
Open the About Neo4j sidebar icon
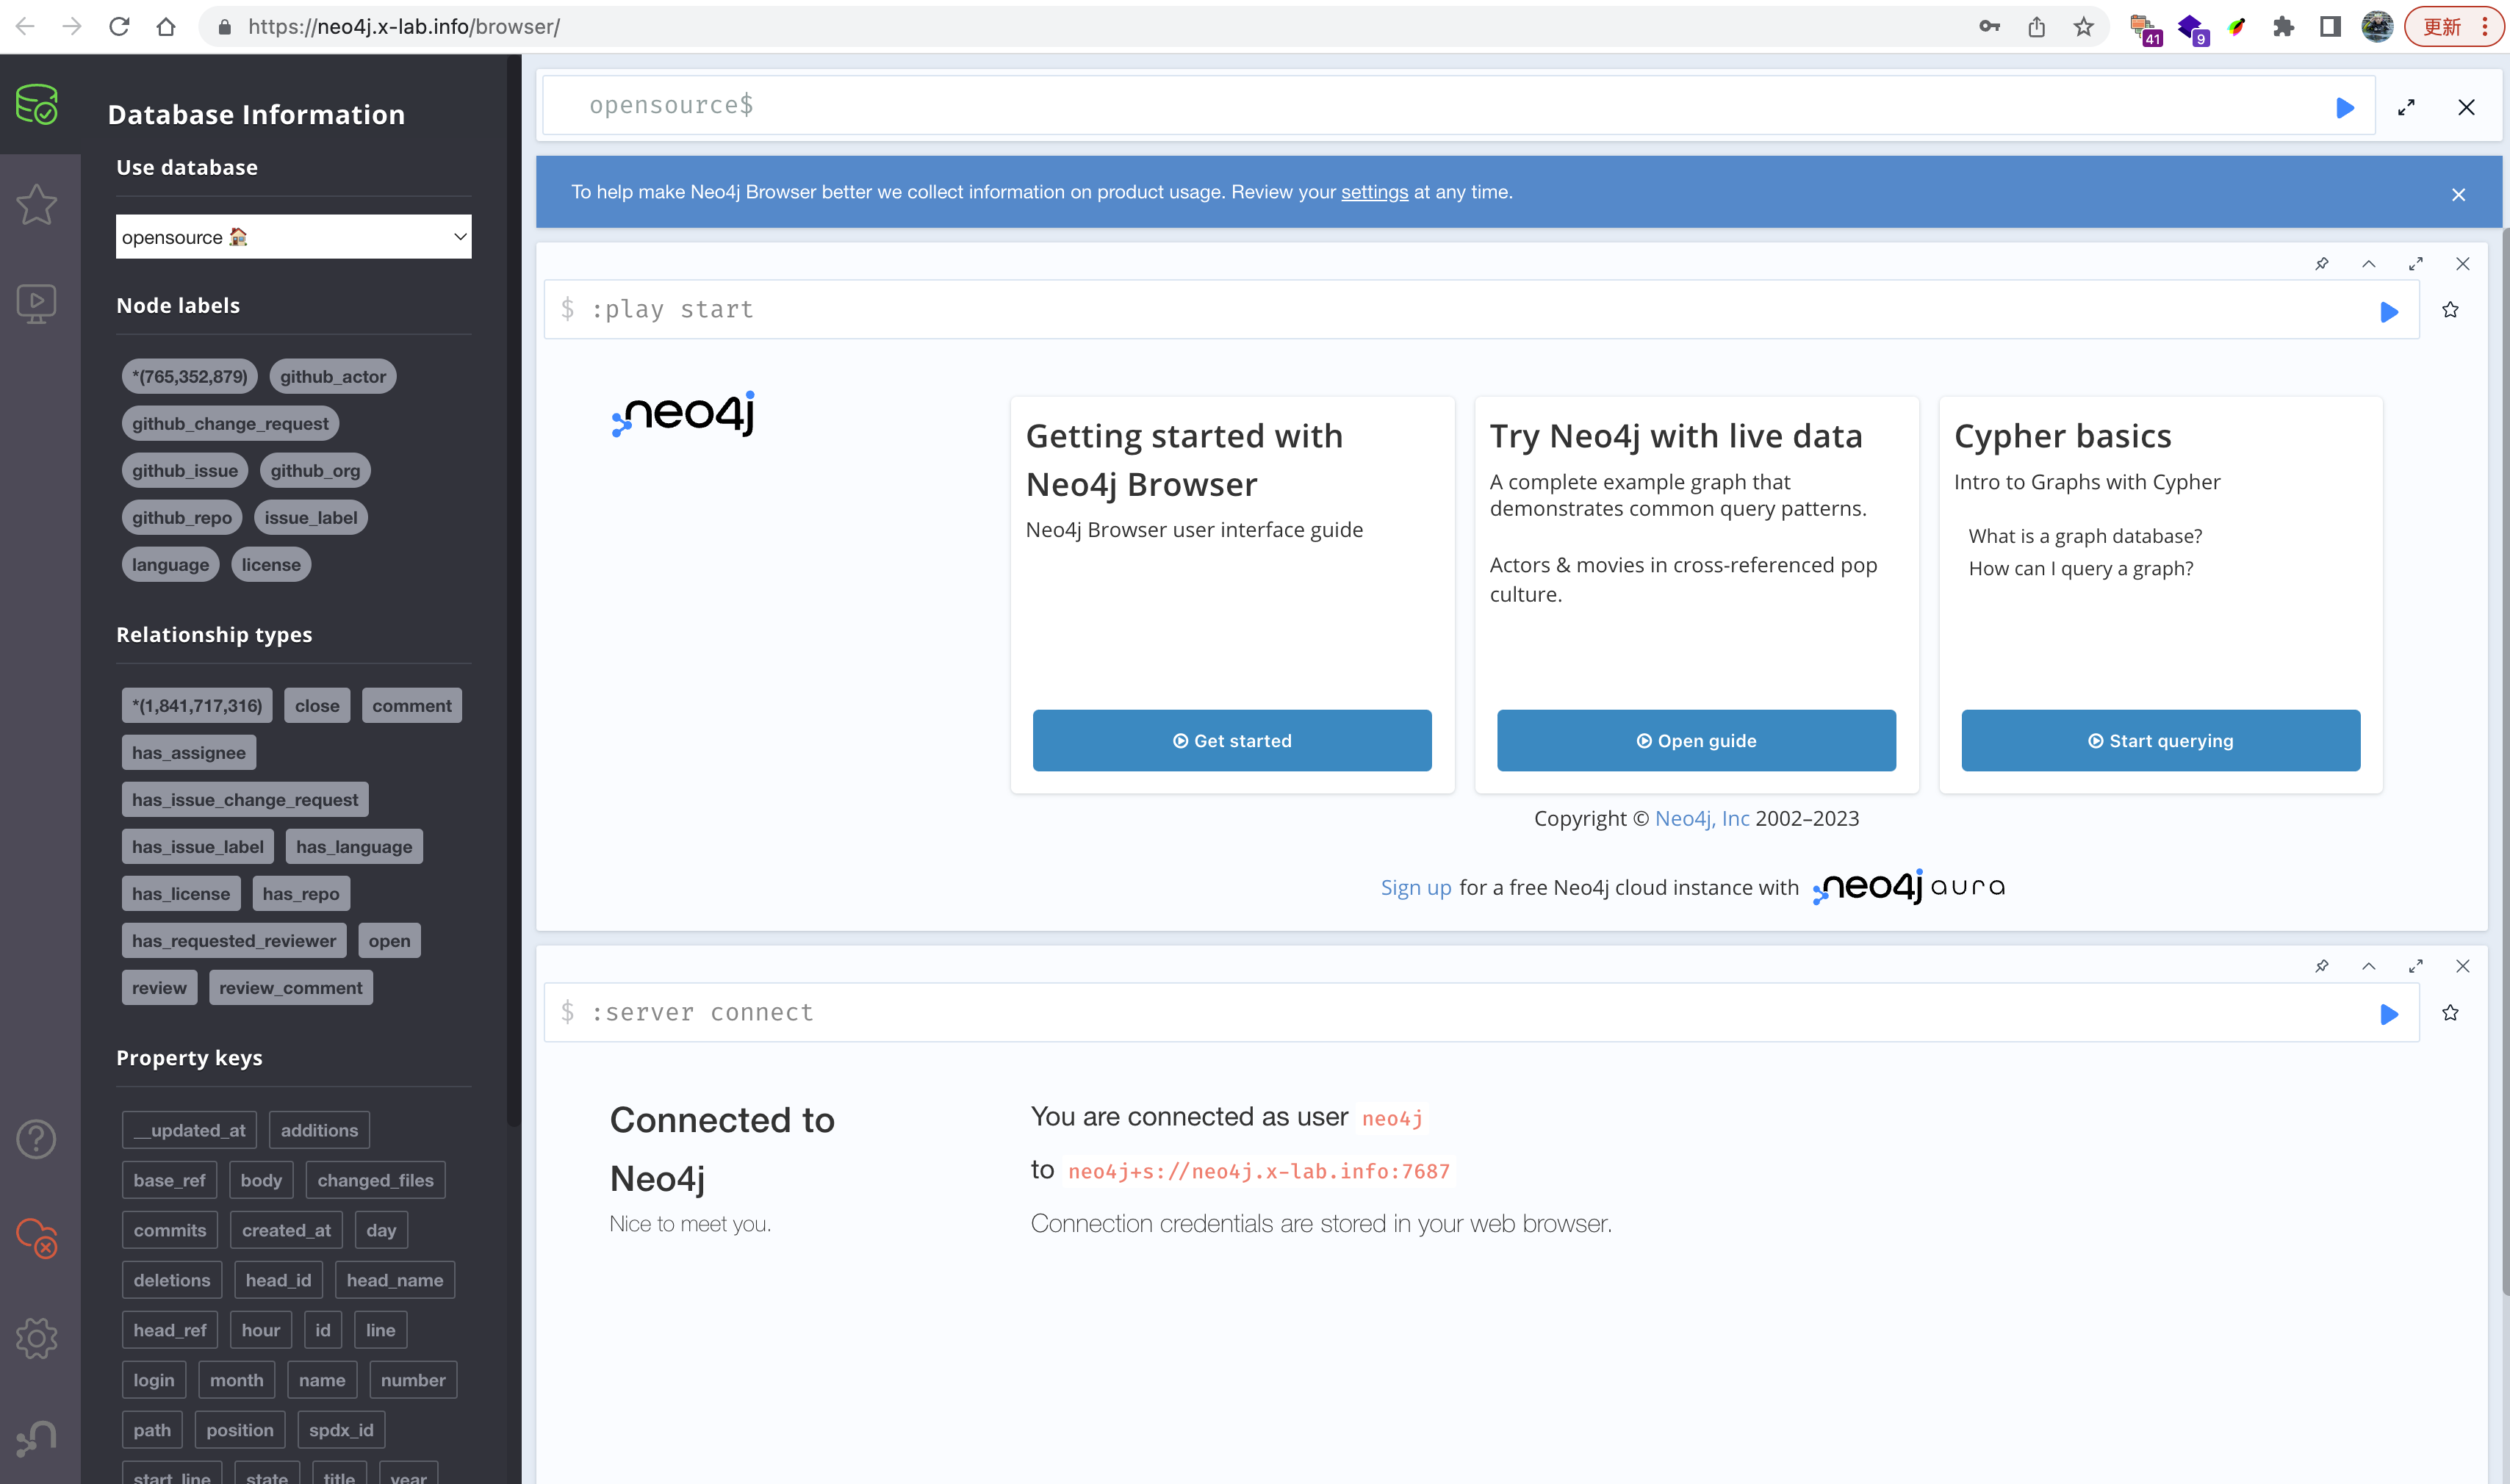point(37,1438)
